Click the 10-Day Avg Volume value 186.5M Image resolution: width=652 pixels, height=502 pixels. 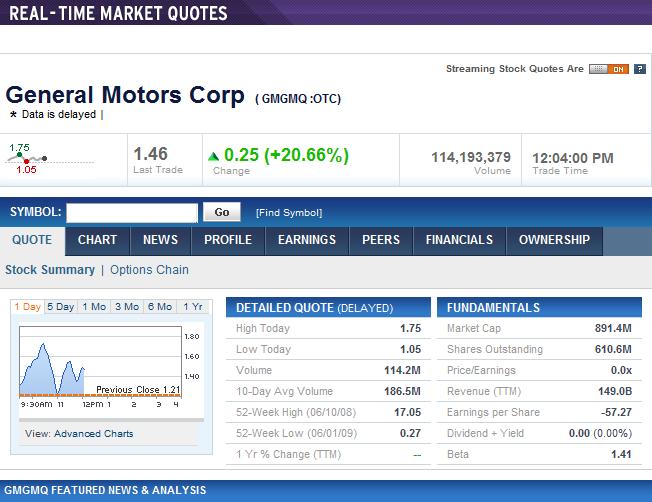(x=403, y=391)
